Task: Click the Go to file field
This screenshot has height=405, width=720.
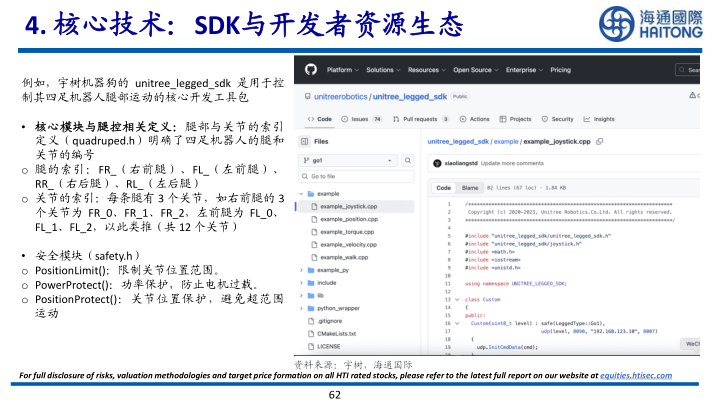Action: [356, 176]
